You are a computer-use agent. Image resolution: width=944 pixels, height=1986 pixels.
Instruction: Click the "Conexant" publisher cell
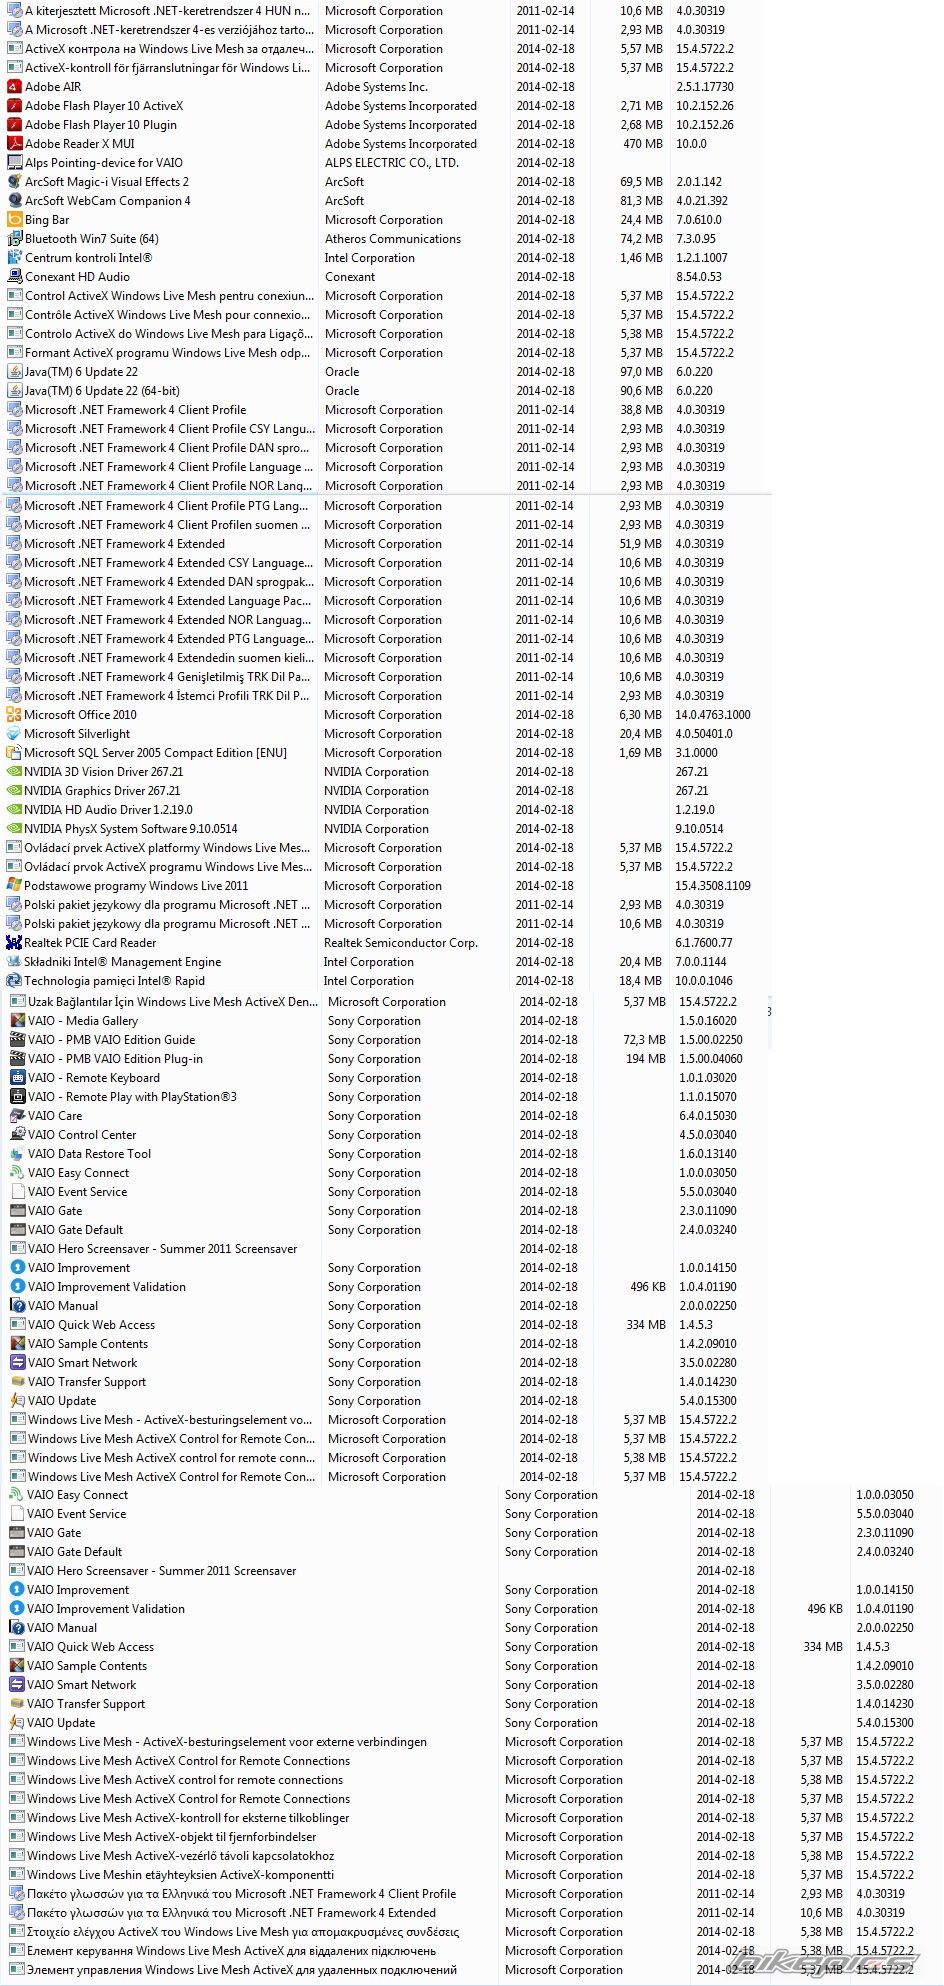point(350,277)
